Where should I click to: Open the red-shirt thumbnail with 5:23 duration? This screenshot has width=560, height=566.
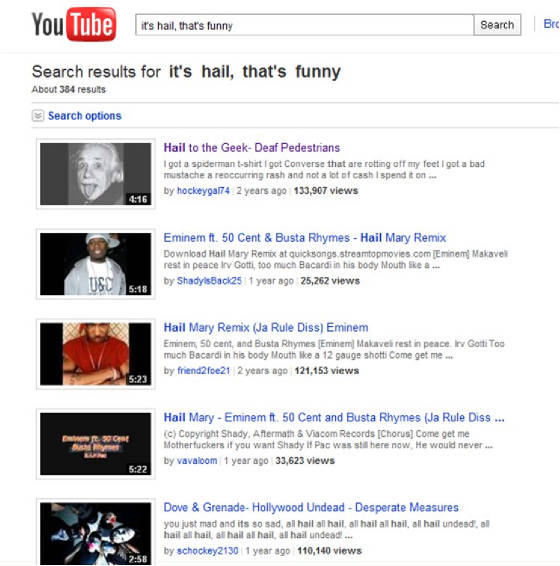click(96, 354)
